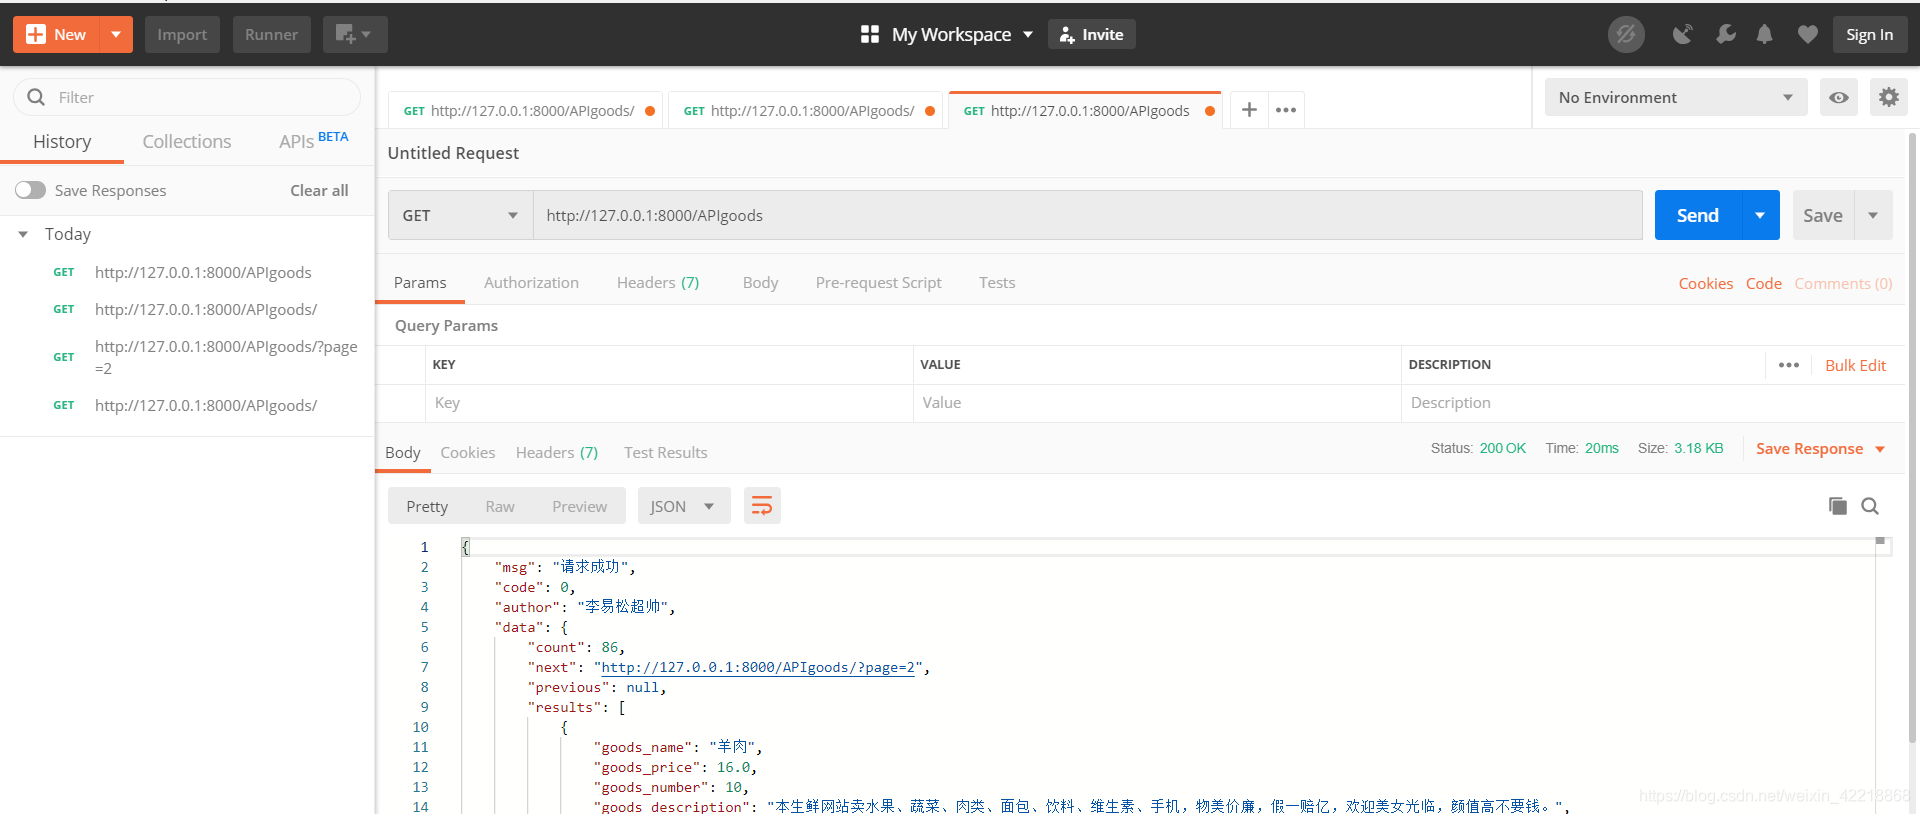
Task: Click the Description parameter input cell
Action: pos(1652,403)
